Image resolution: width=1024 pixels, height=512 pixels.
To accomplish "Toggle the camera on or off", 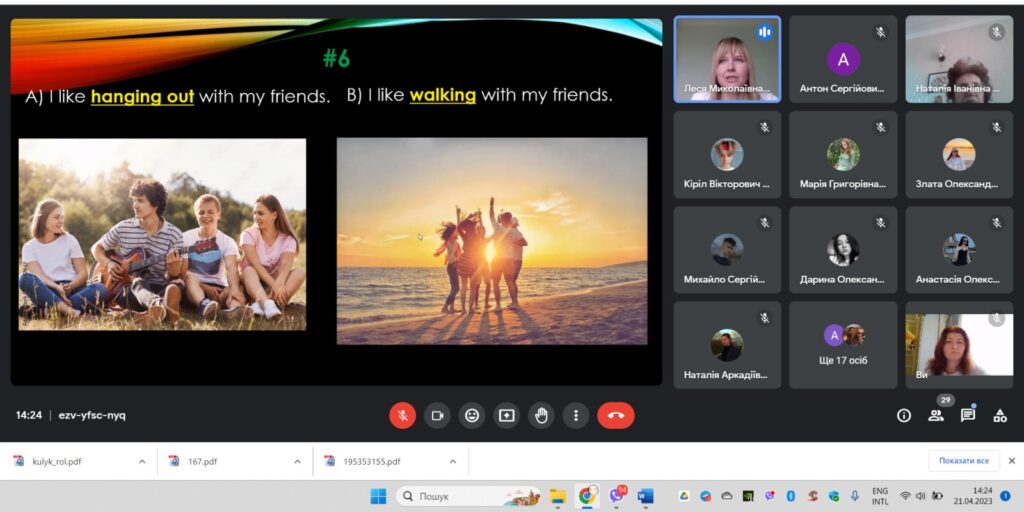I will 437,415.
